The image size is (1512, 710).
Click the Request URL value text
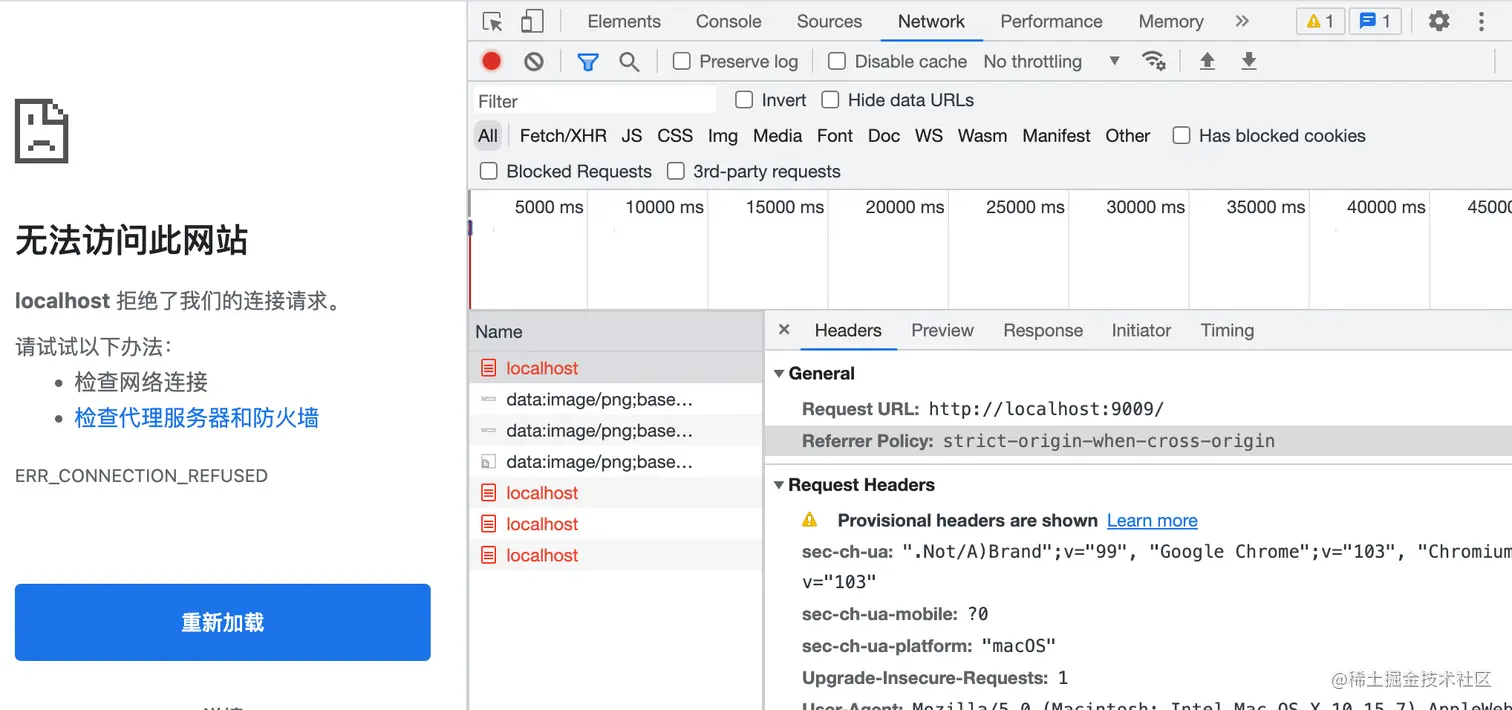coord(1047,409)
